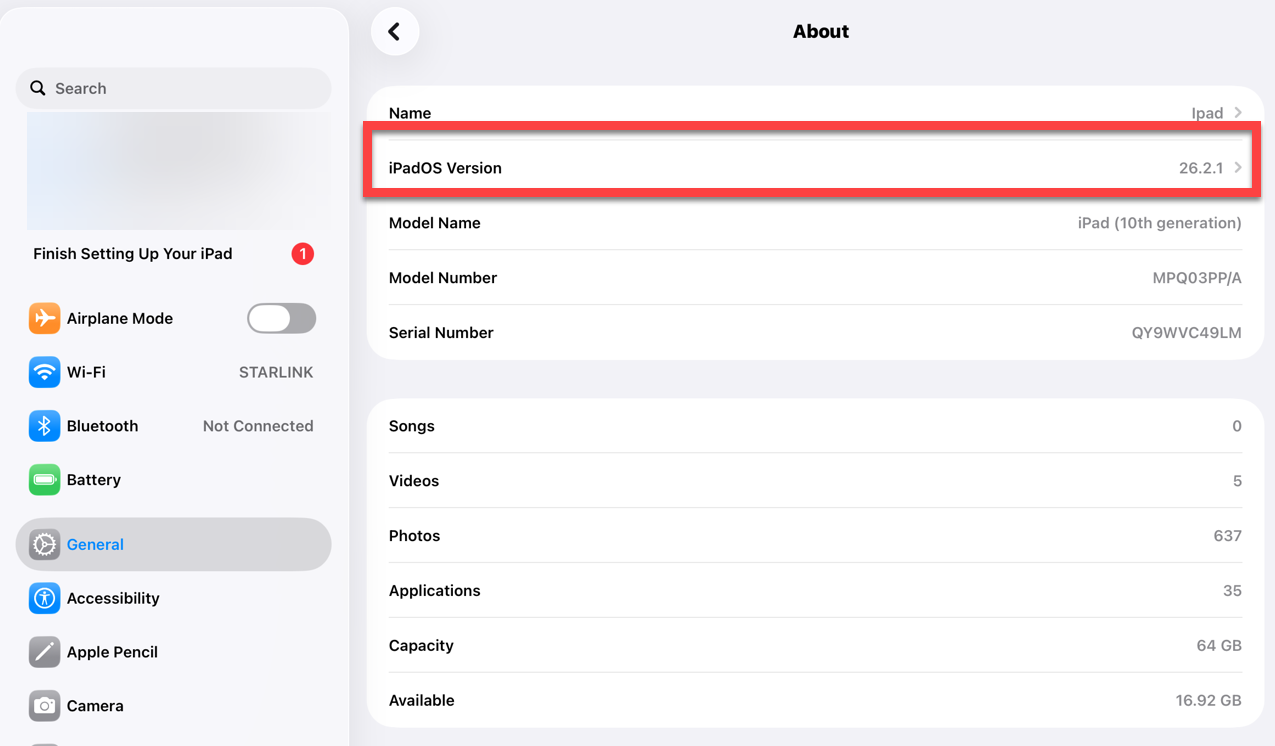Click the Serial Number label
Screen dimensions: 1275x746
(x=441, y=333)
